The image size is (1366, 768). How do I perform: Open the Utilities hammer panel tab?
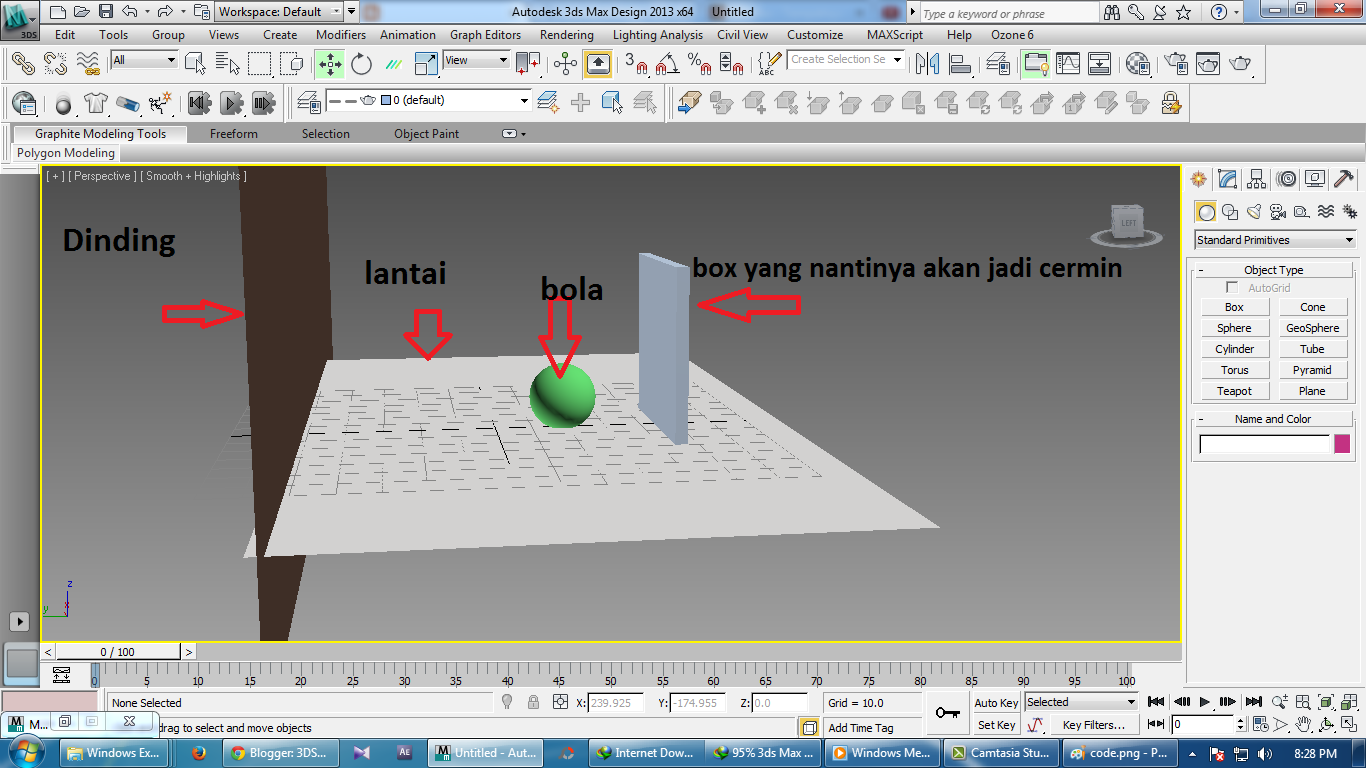coord(1344,179)
